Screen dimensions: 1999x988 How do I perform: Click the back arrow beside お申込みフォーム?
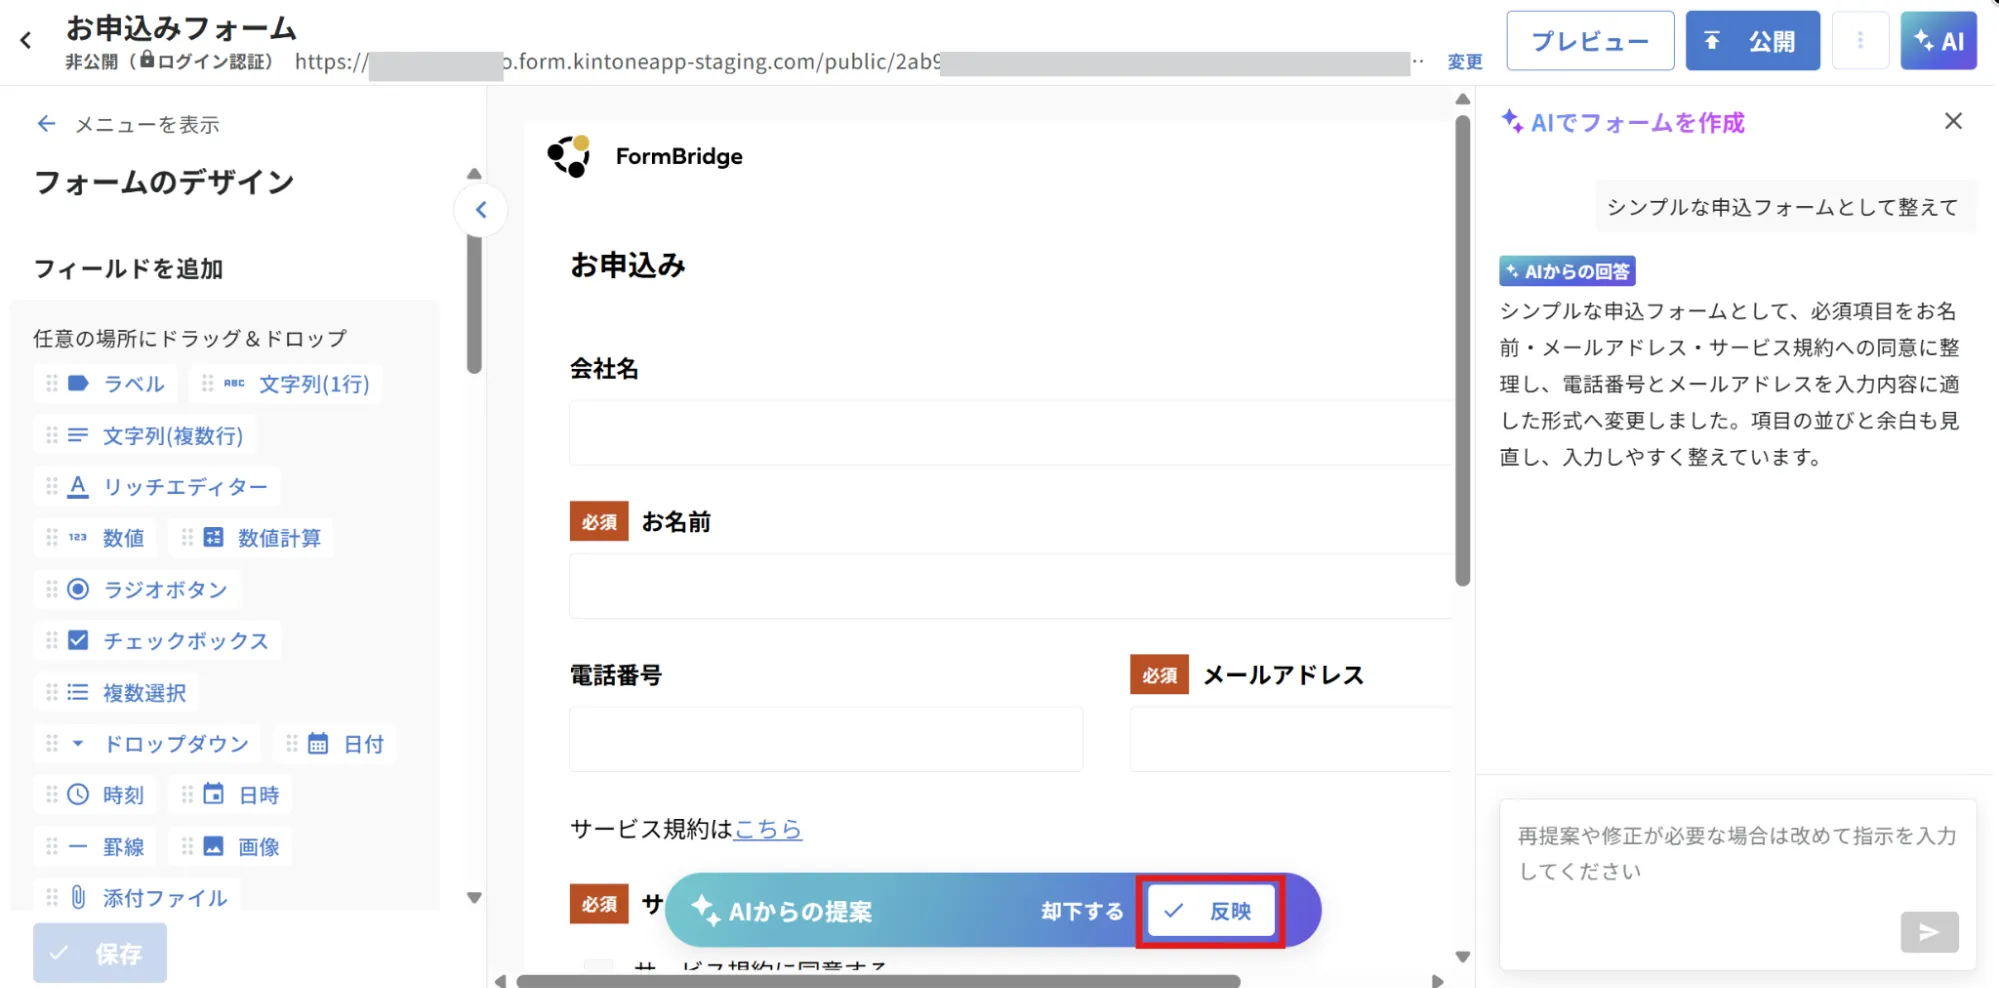(26, 41)
